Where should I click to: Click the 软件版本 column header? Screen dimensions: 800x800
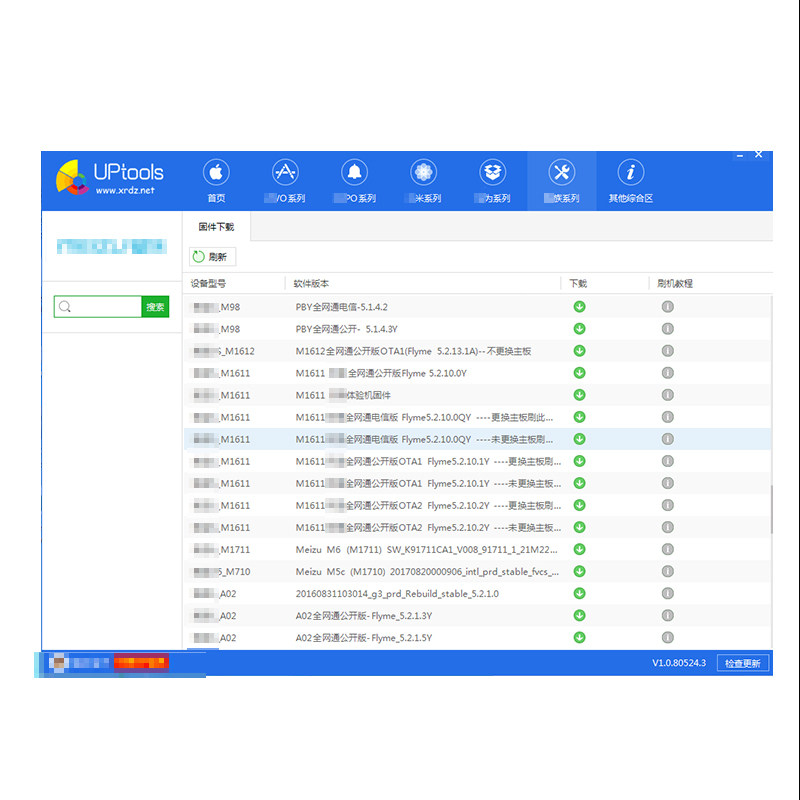click(x=311, y=283)
